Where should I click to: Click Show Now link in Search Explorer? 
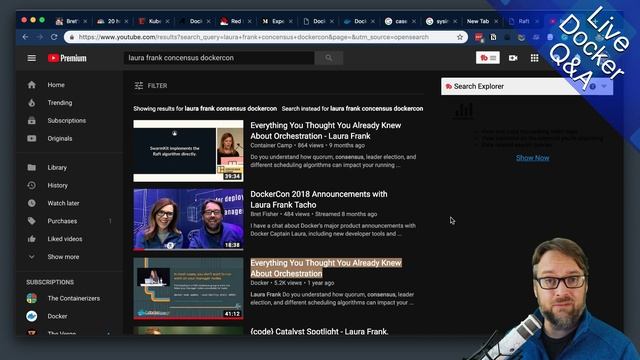532,158
